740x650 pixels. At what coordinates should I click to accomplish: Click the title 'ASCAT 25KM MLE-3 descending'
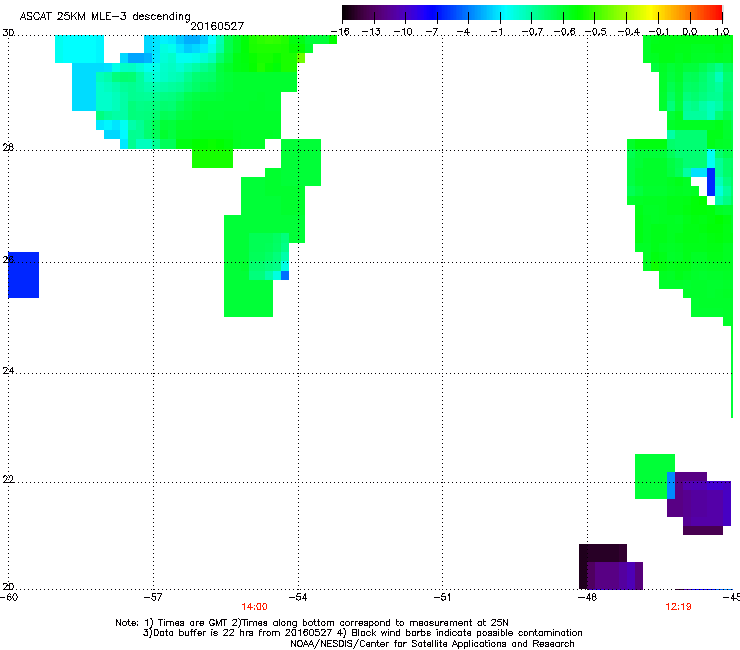[105, 17]
